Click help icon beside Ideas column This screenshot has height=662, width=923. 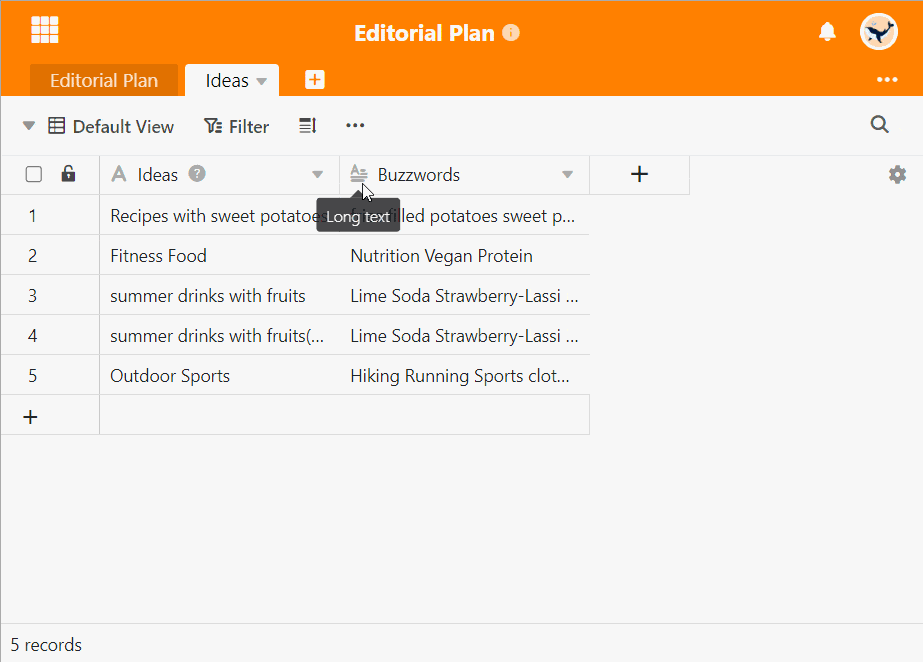[x=197, y=174]
